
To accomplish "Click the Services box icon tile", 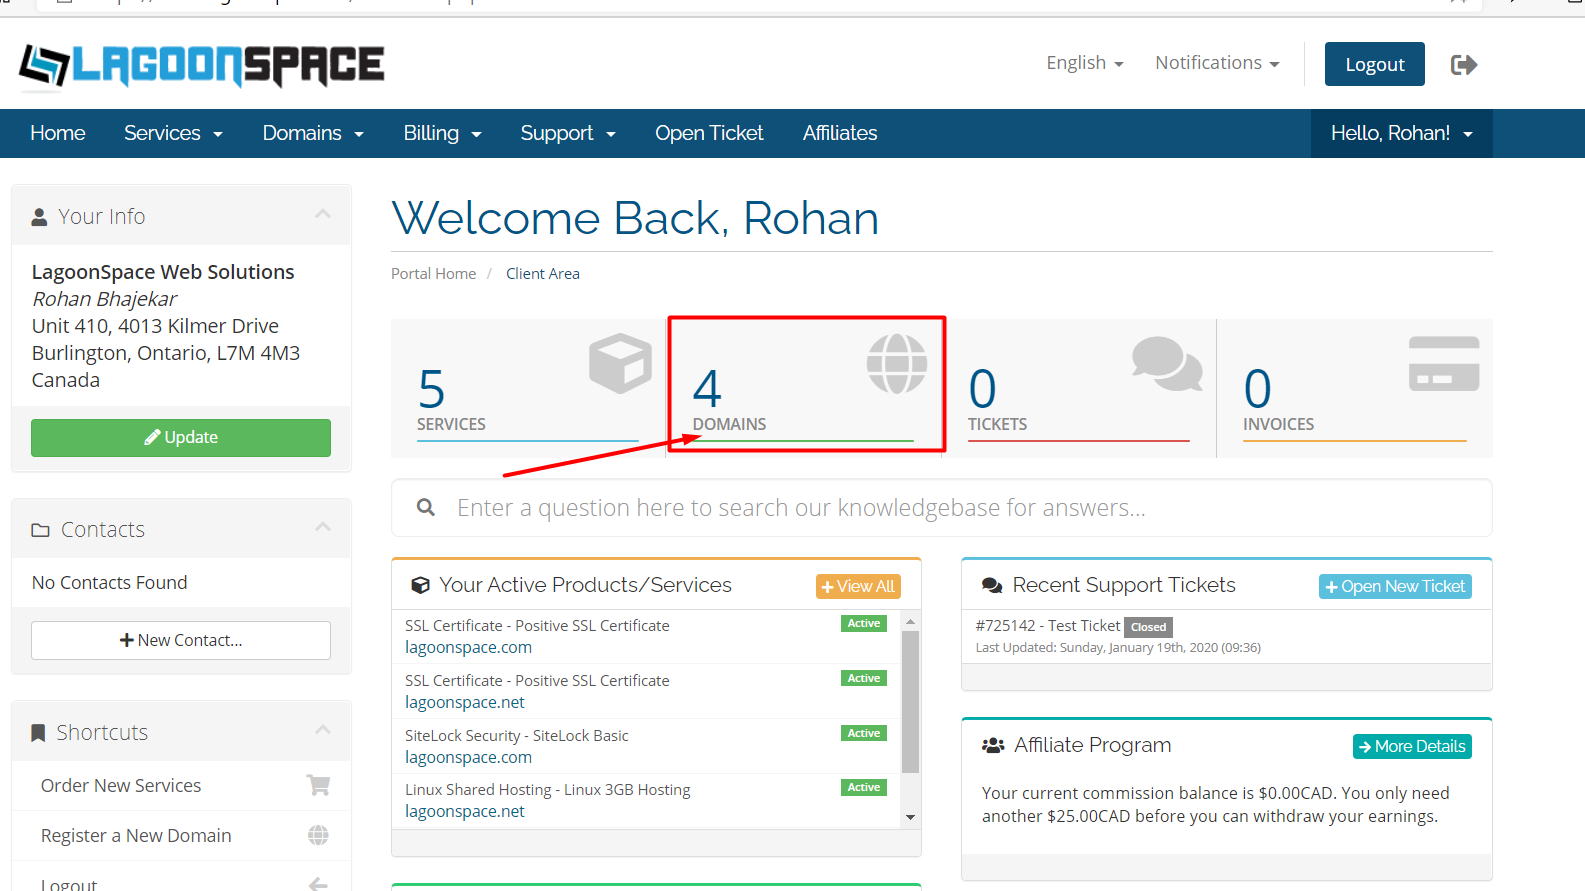I will [620, 362].
